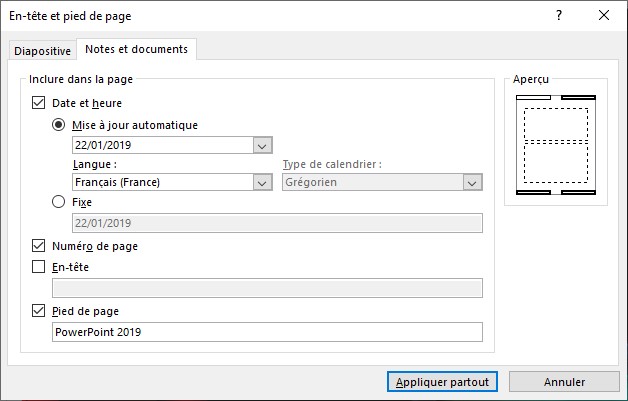The height and width of the screenshot is (401, 628).
Task: Enable the En-tête checkbox
Action: coord(39,267)
